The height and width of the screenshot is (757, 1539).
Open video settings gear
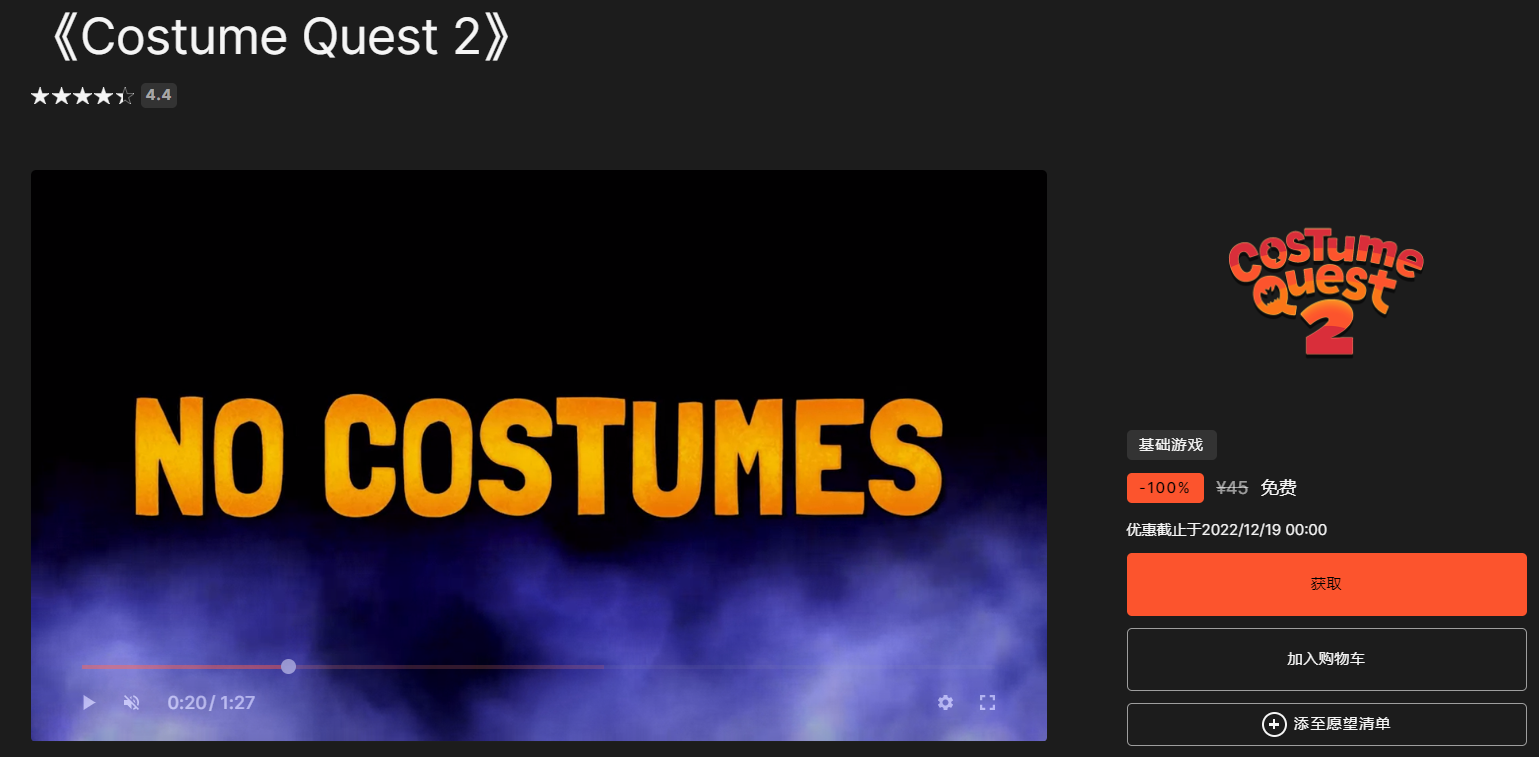click(x=946, y=703)
